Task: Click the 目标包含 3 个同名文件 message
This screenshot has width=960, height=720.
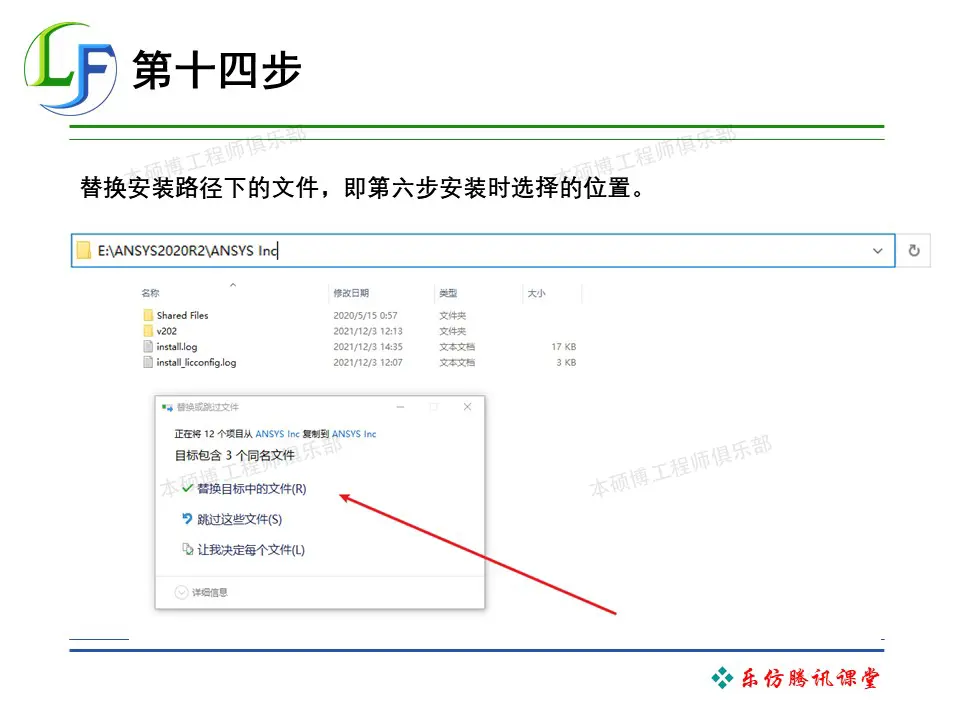Action: point(234,456)
